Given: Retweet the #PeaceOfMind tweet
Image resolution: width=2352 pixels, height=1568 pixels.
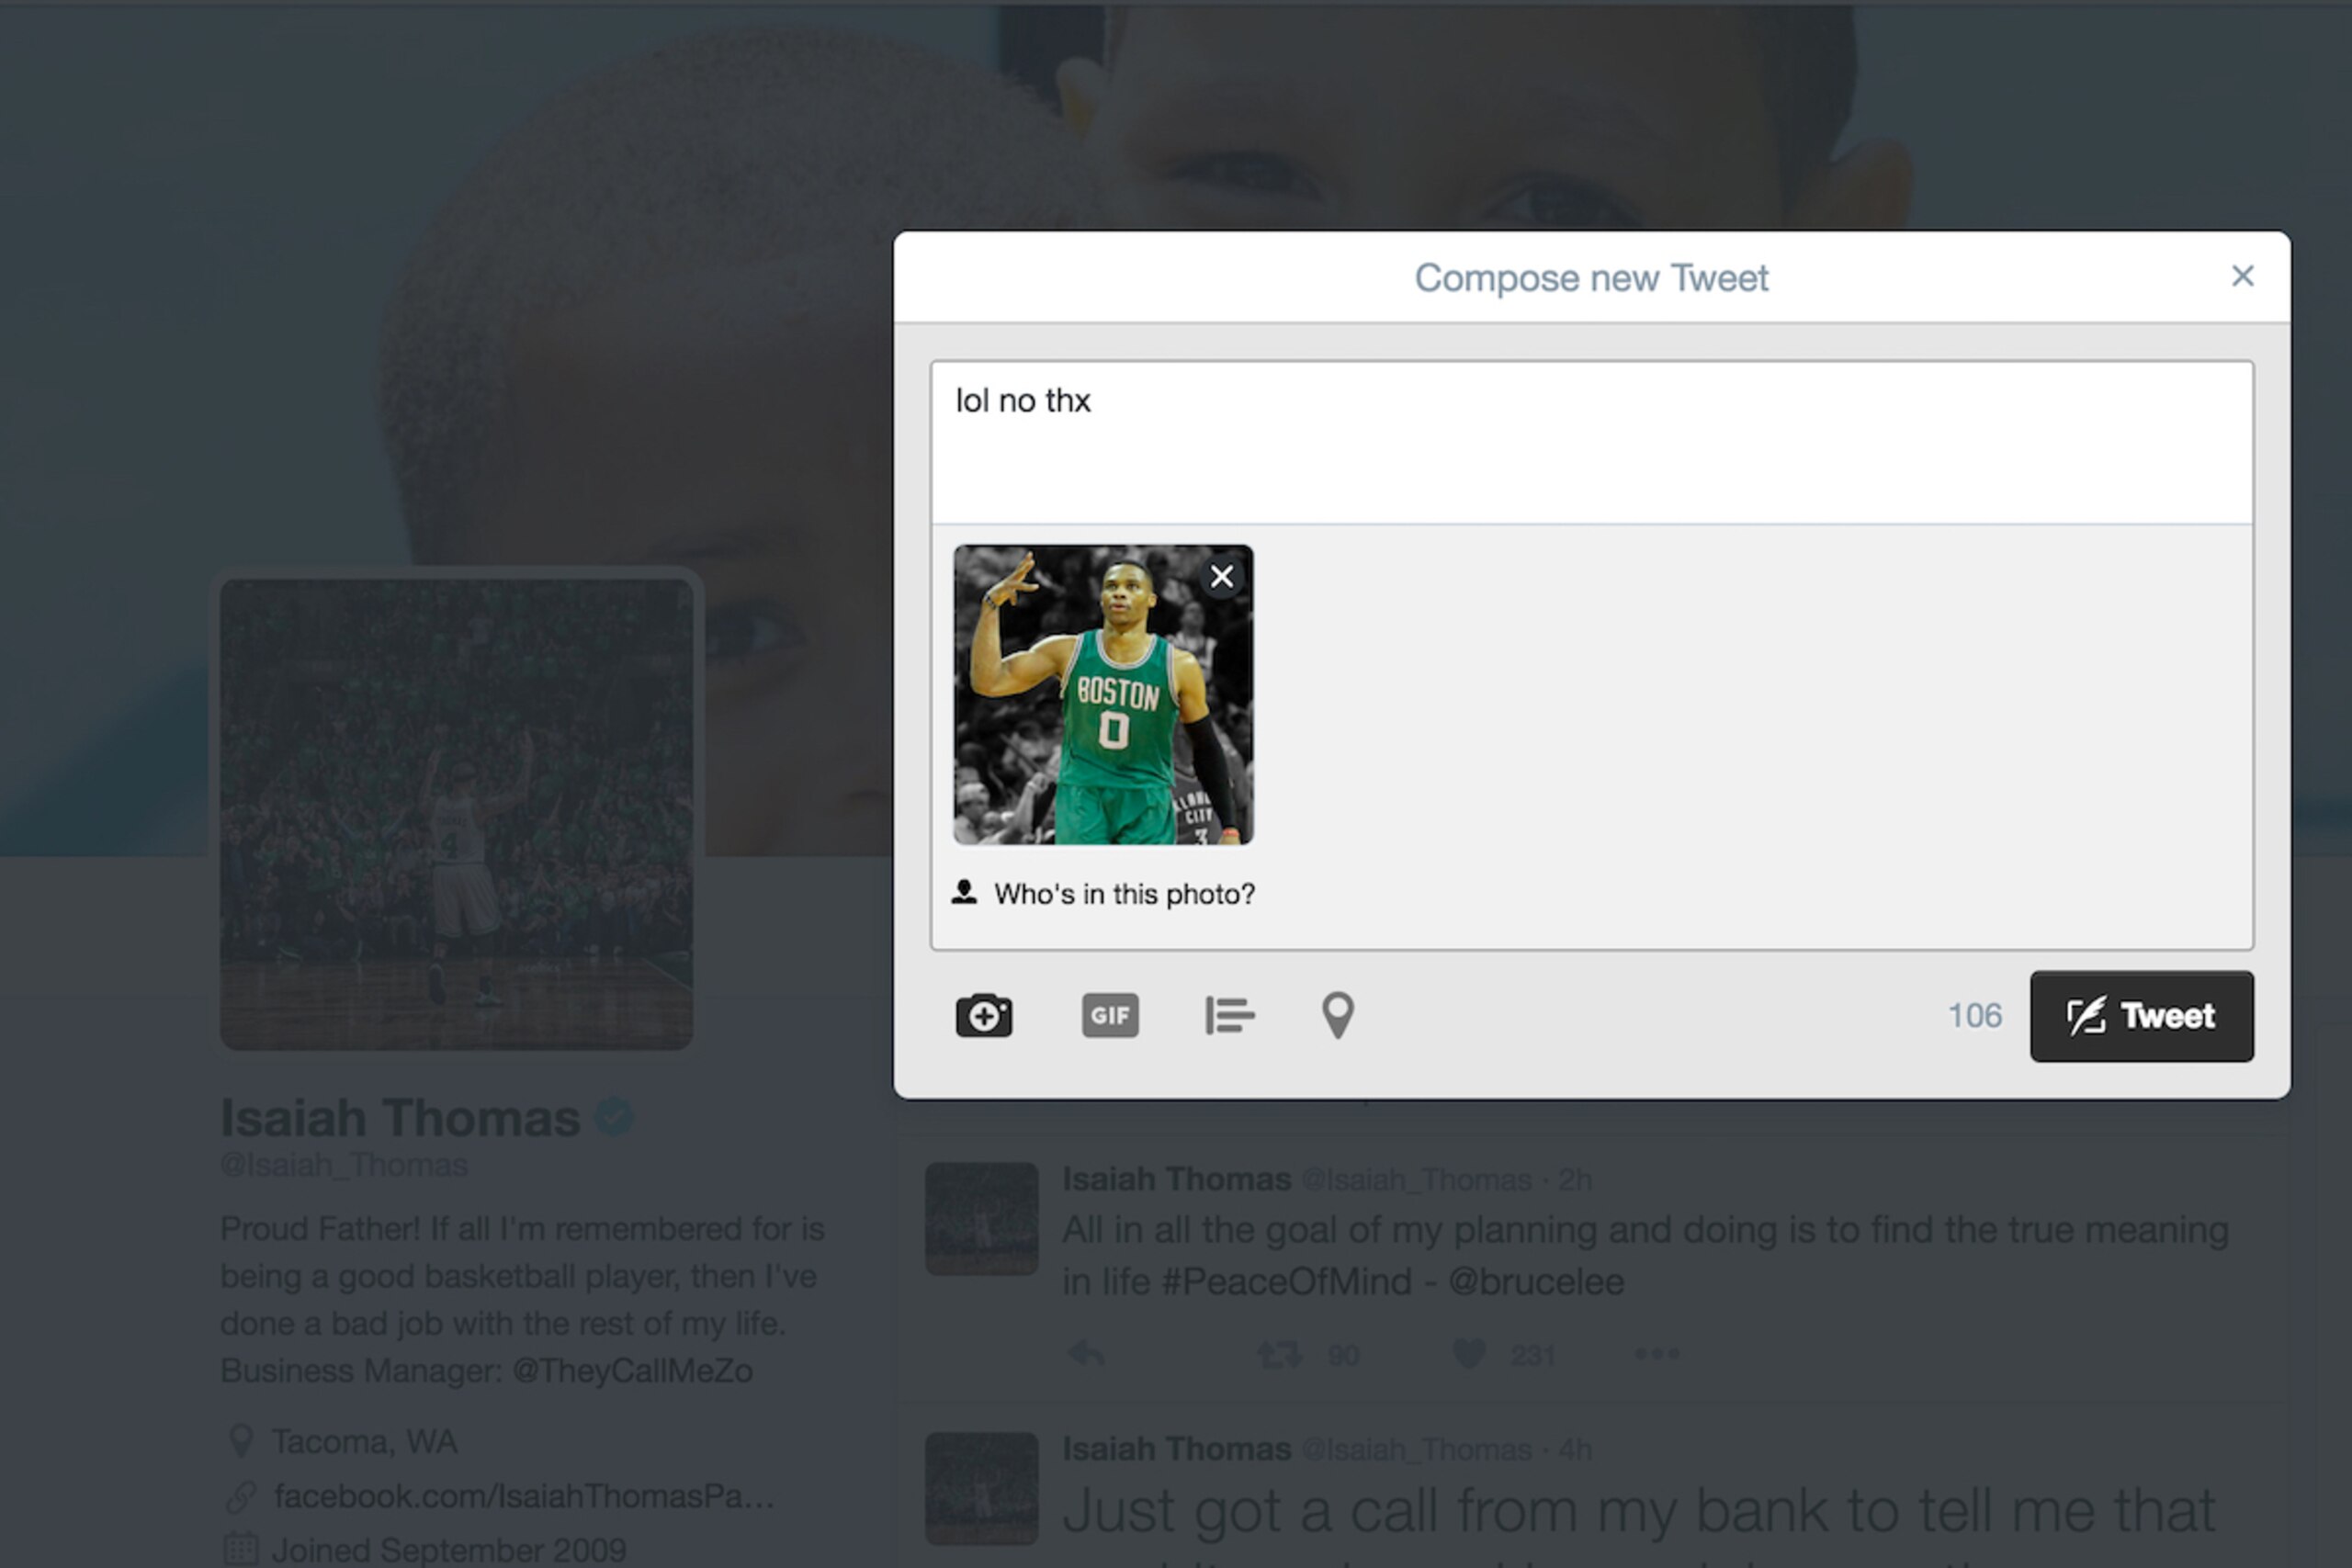Looking at the screenshot, I should click(1280, 1355).
